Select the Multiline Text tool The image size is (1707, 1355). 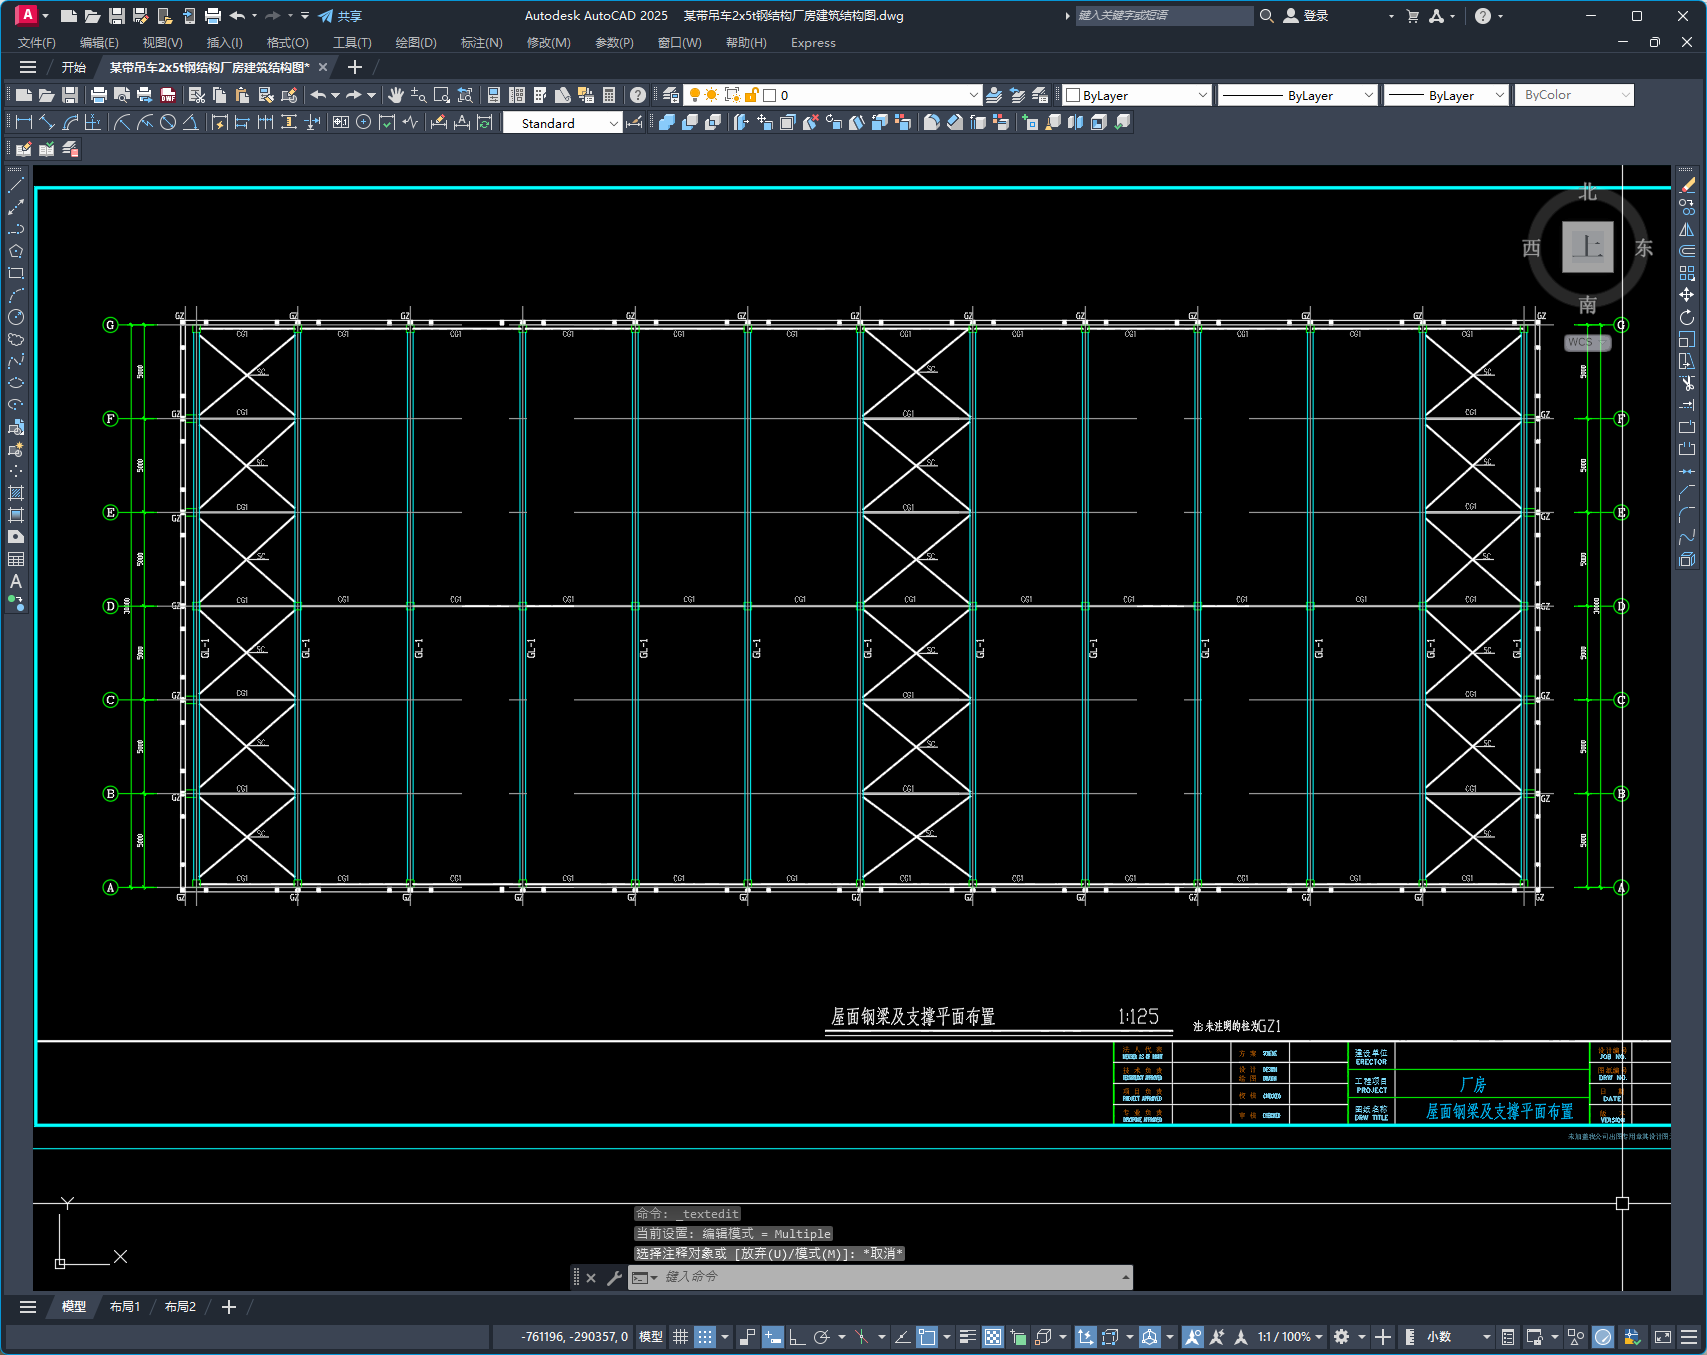16,581
